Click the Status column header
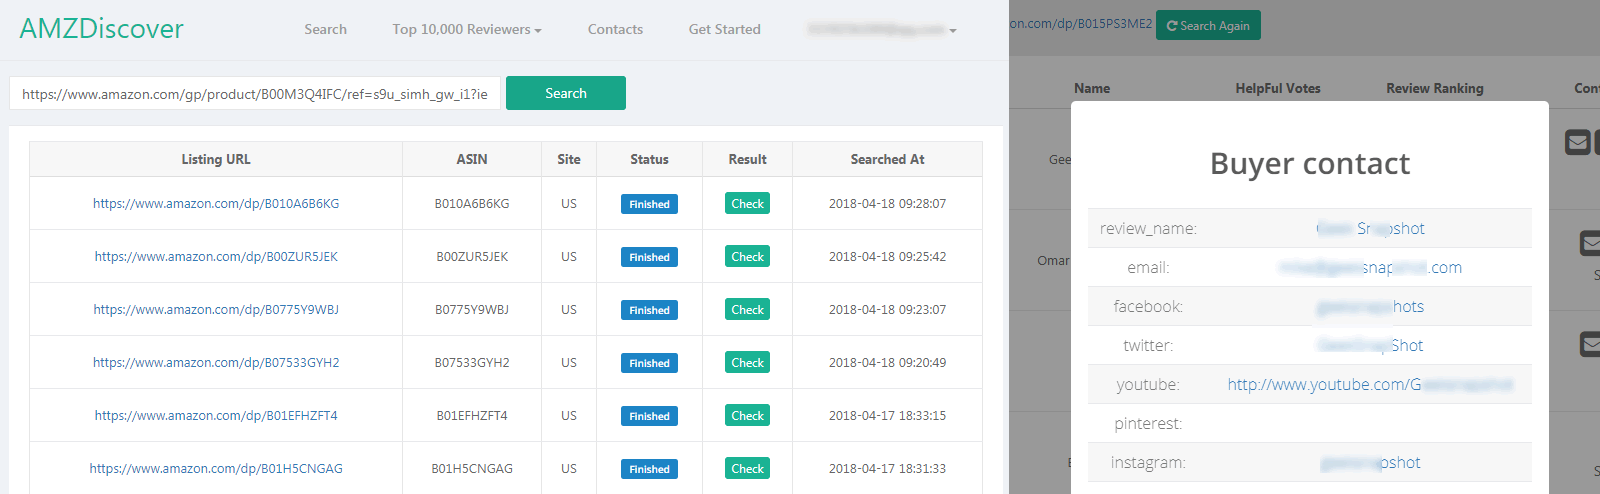This screenshot has height=494, width=1600. pos(649,159)
